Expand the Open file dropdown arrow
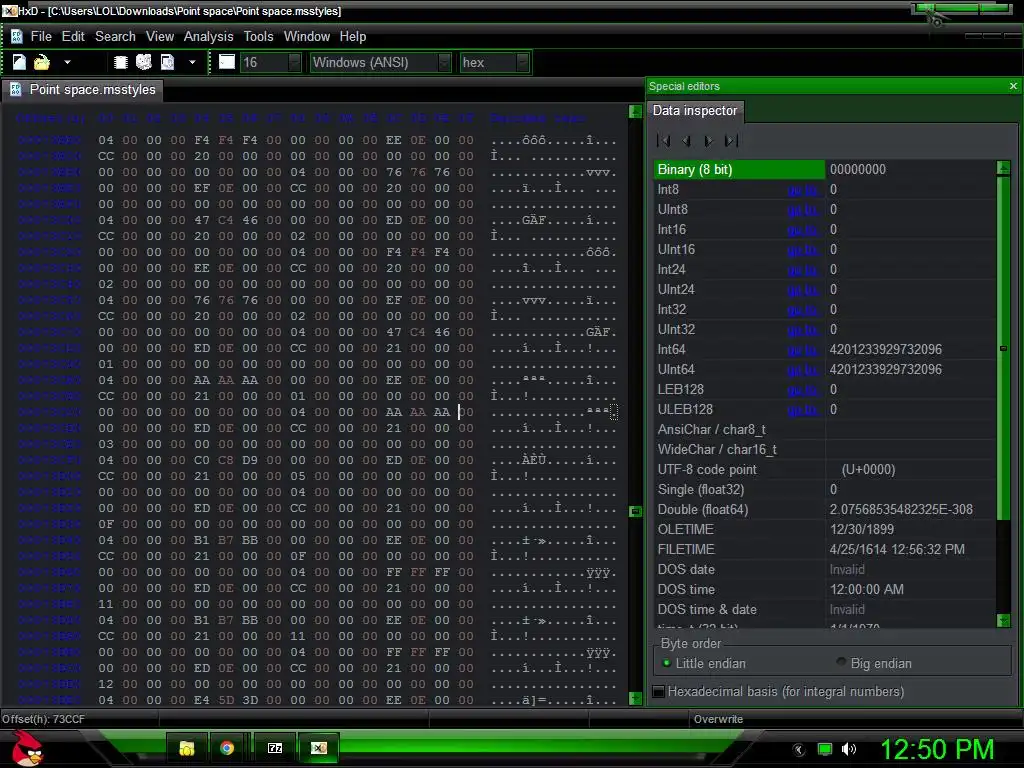The image size is (1024, 768). click(67, 62)
